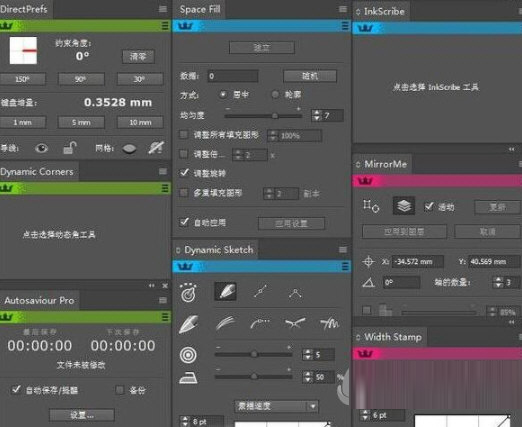
Task: Enable the 备份 checkbox in Autosaviour Pro
Action: coord(120,390)
